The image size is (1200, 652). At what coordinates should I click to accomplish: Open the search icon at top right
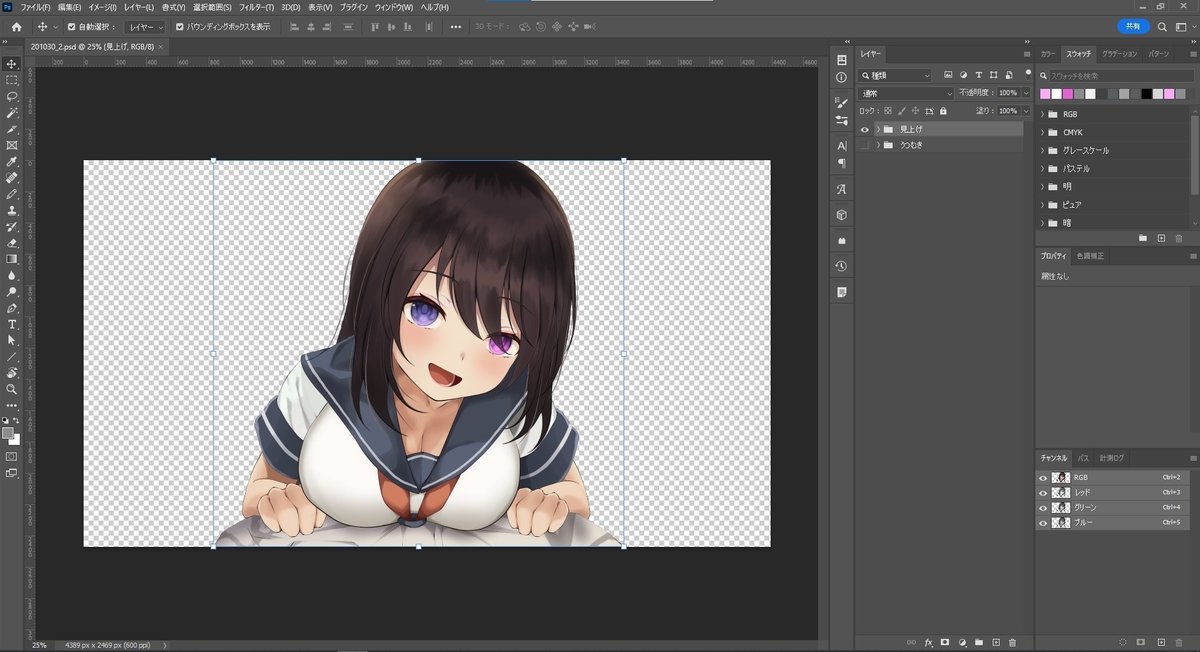click(x=1161, y=26)
